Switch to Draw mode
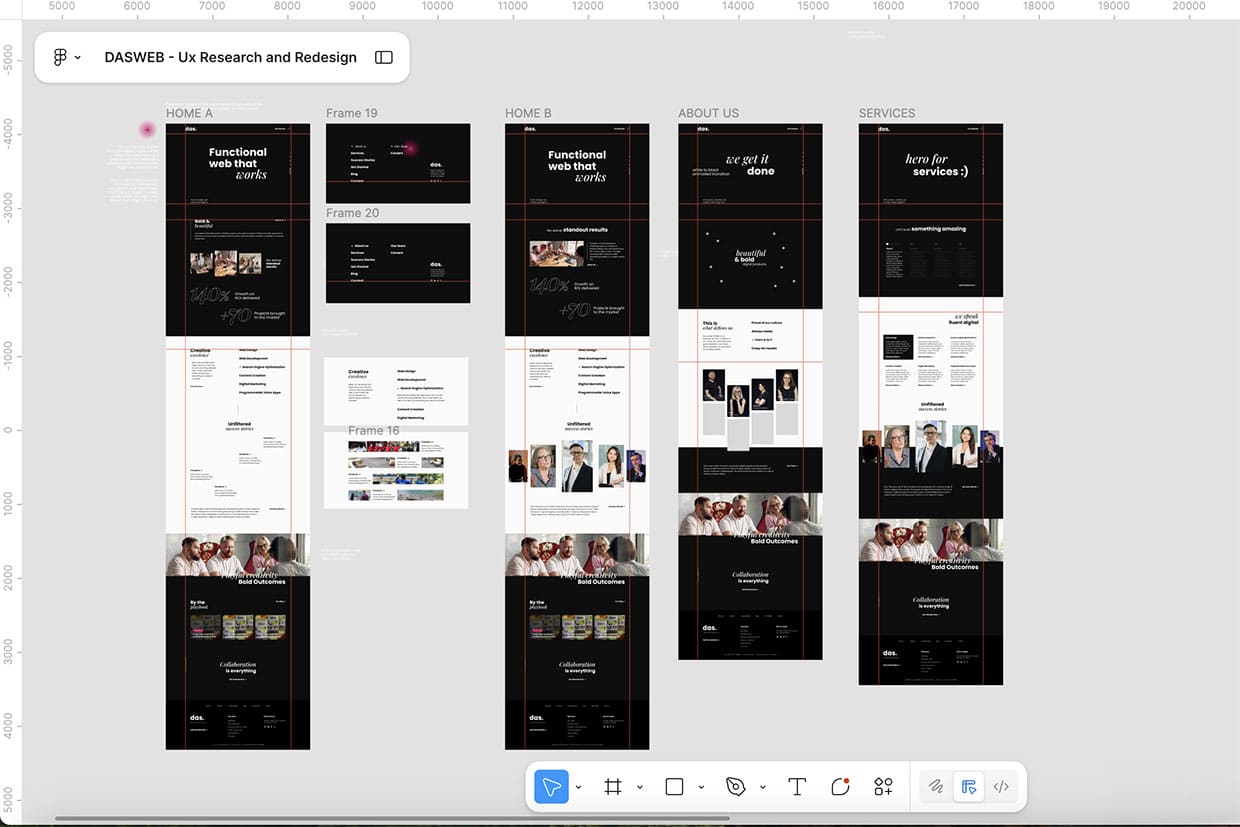 (x=935, y=787)
